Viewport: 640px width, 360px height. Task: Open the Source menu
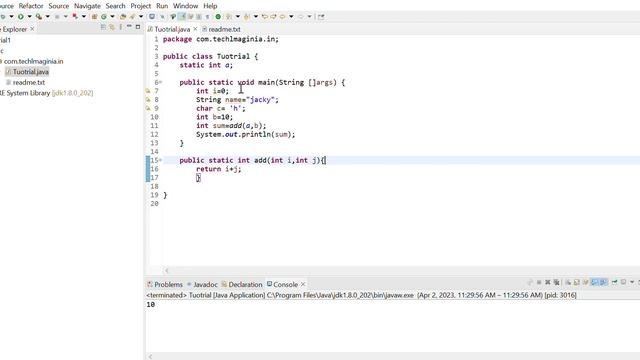[59, 6]
